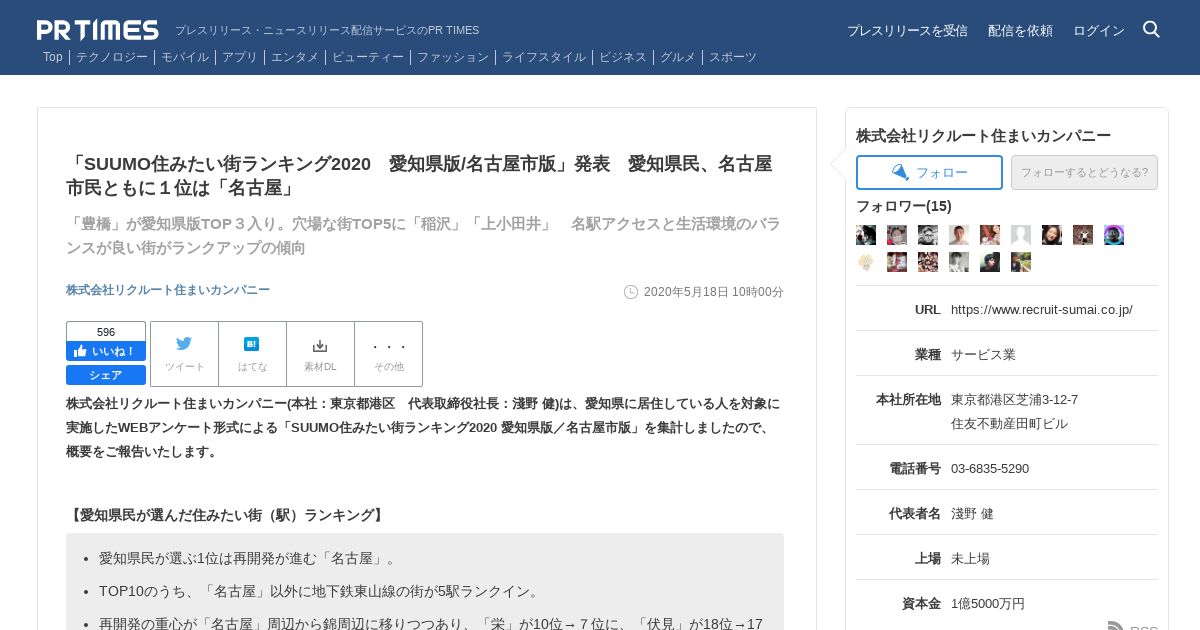Click 配信を依頼 link
This screenshot has height=630, width=1200.
tap(1020, 30)
